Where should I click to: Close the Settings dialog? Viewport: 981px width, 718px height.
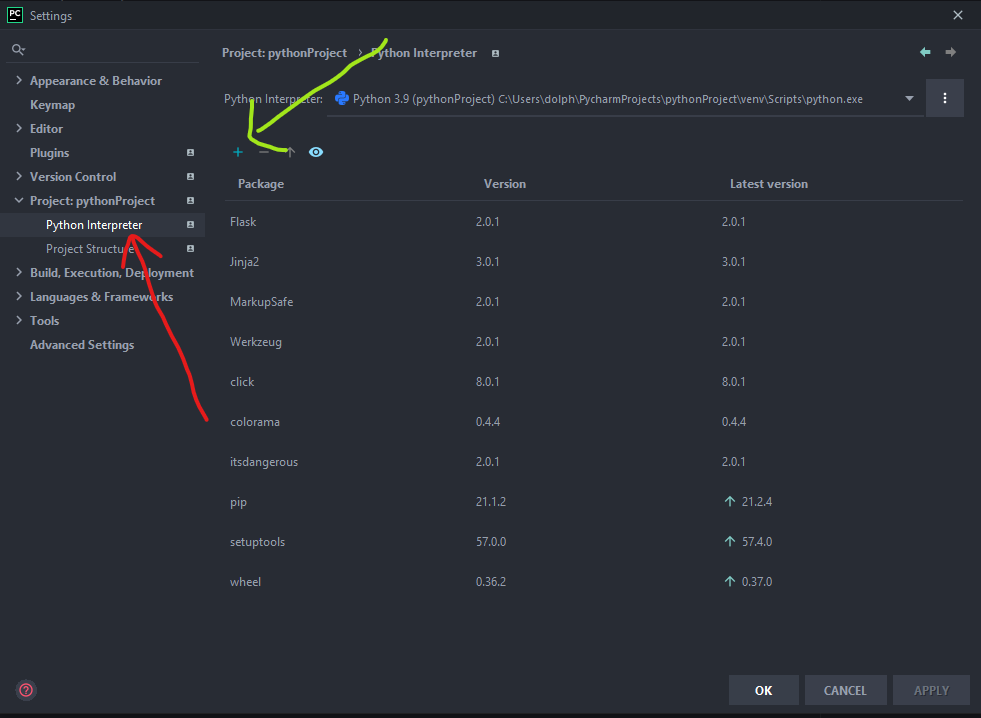click(x=958, y=15)
